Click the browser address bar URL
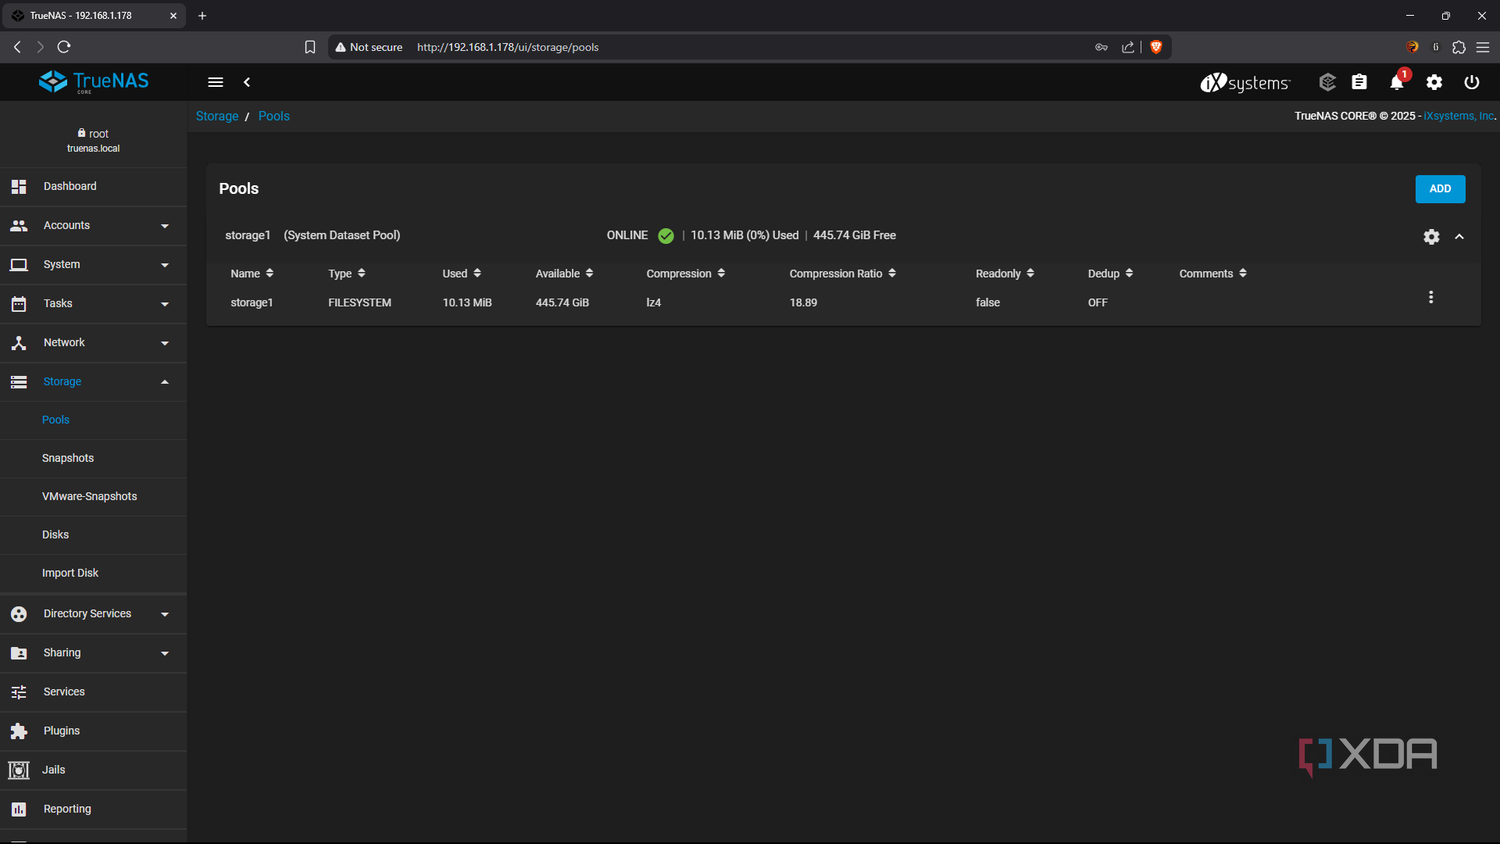This screenshot has width=1500, height=844. coord(508,47)
